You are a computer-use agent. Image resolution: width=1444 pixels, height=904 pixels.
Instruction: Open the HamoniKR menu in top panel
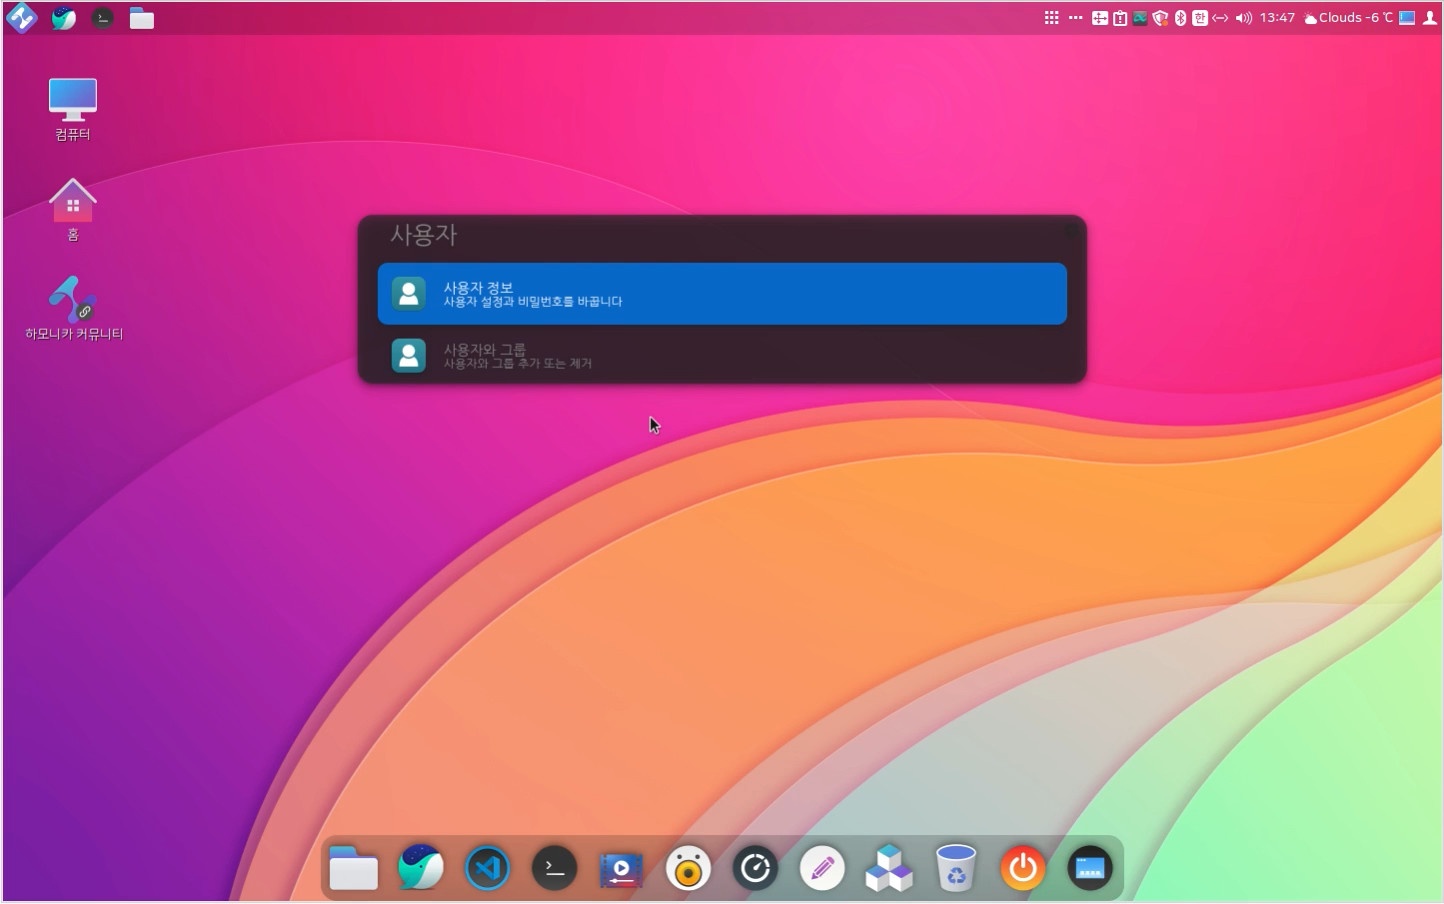21,18
